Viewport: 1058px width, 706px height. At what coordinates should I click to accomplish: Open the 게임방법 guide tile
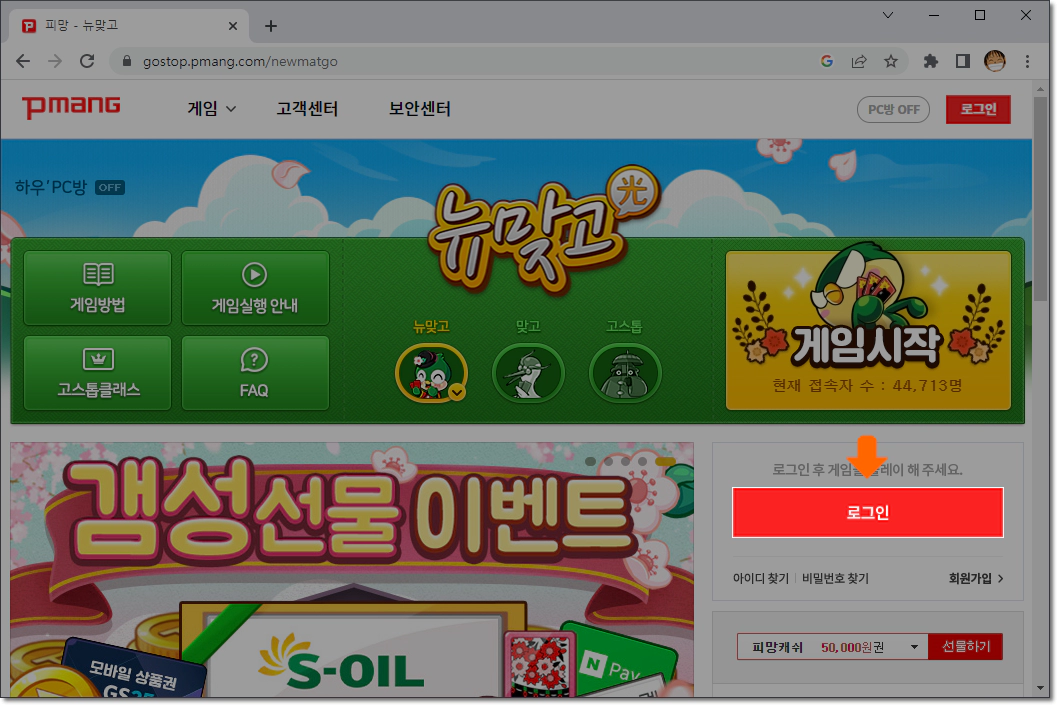(98, 288)
